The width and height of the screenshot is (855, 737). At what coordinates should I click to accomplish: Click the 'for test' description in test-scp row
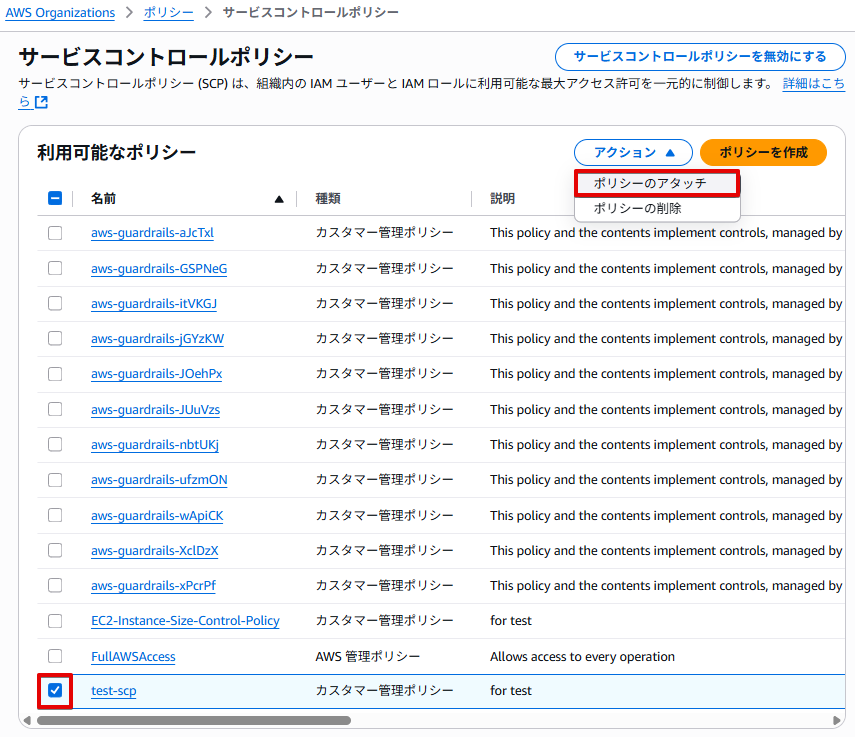(x=510, y=691)
